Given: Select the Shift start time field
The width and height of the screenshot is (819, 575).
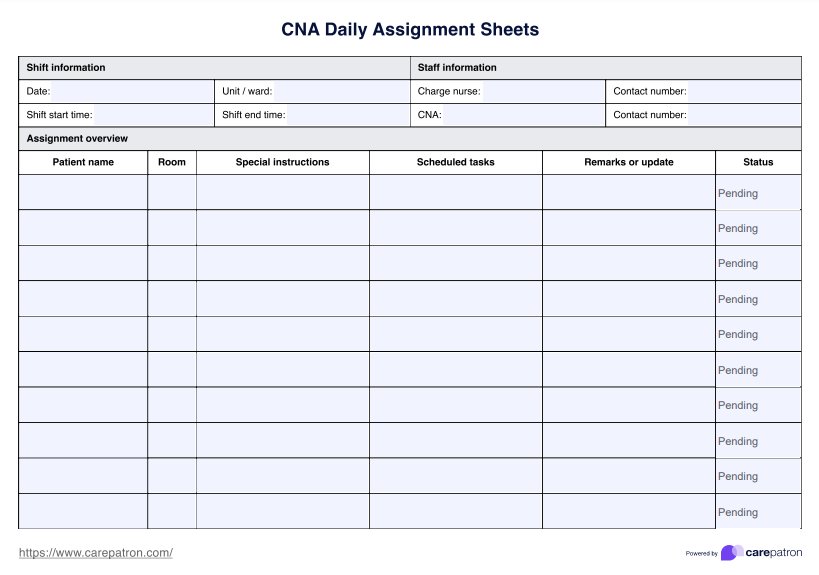Looking at the screenshot, I should coord(152,115).
